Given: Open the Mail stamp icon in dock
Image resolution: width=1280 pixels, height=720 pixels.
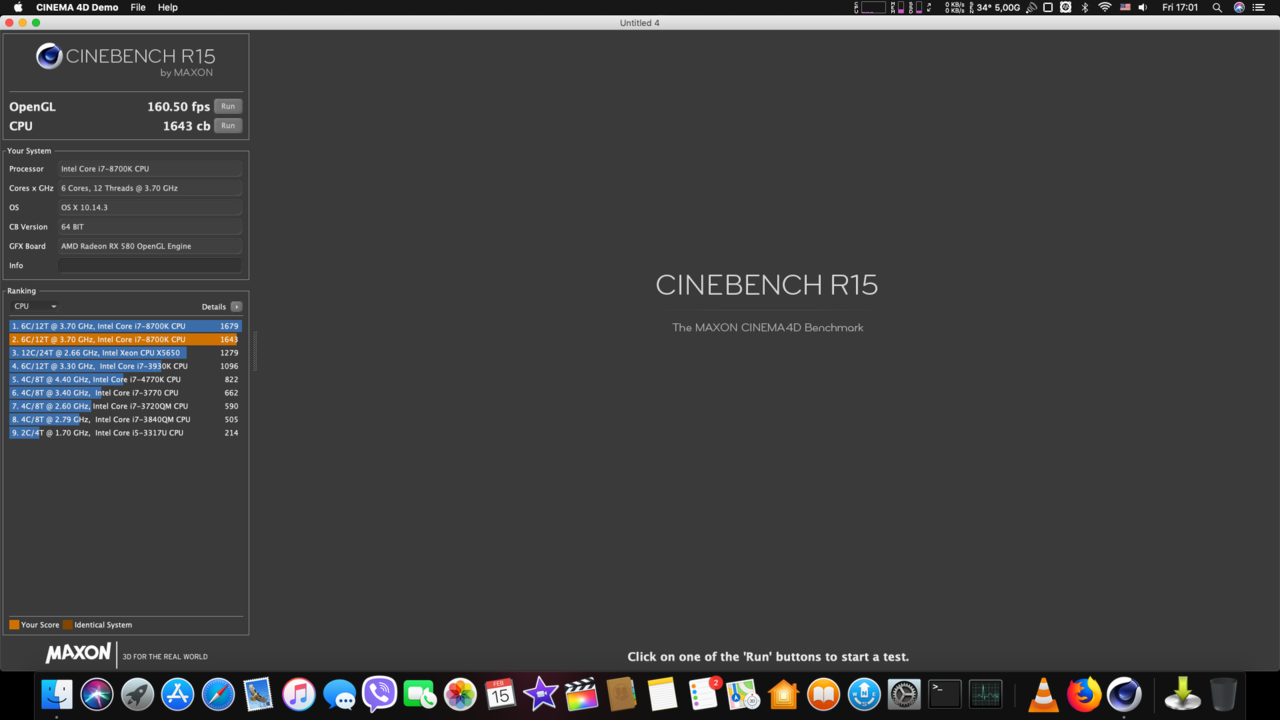Looking at the screenshot, I should pyautogui.click(x=259, y=694).
